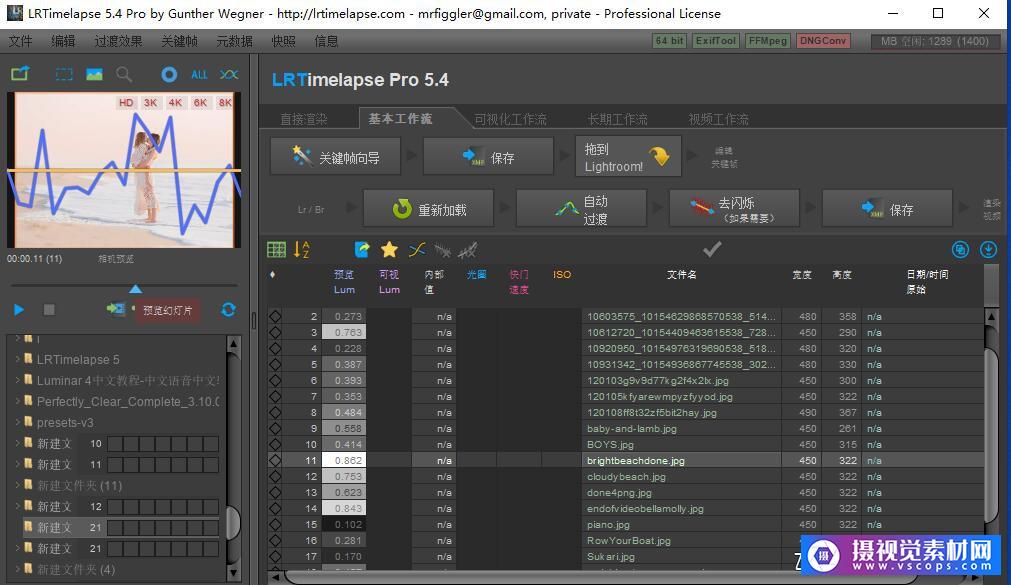Open the 文件 menu
Image resolution: width=1011 pixels, height=585 pixels.
21,41
